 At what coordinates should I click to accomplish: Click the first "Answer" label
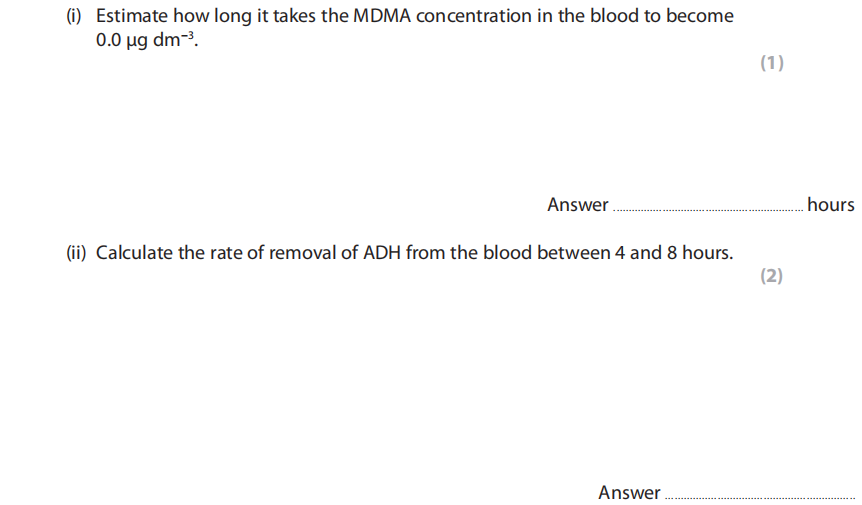coord(577,205)
